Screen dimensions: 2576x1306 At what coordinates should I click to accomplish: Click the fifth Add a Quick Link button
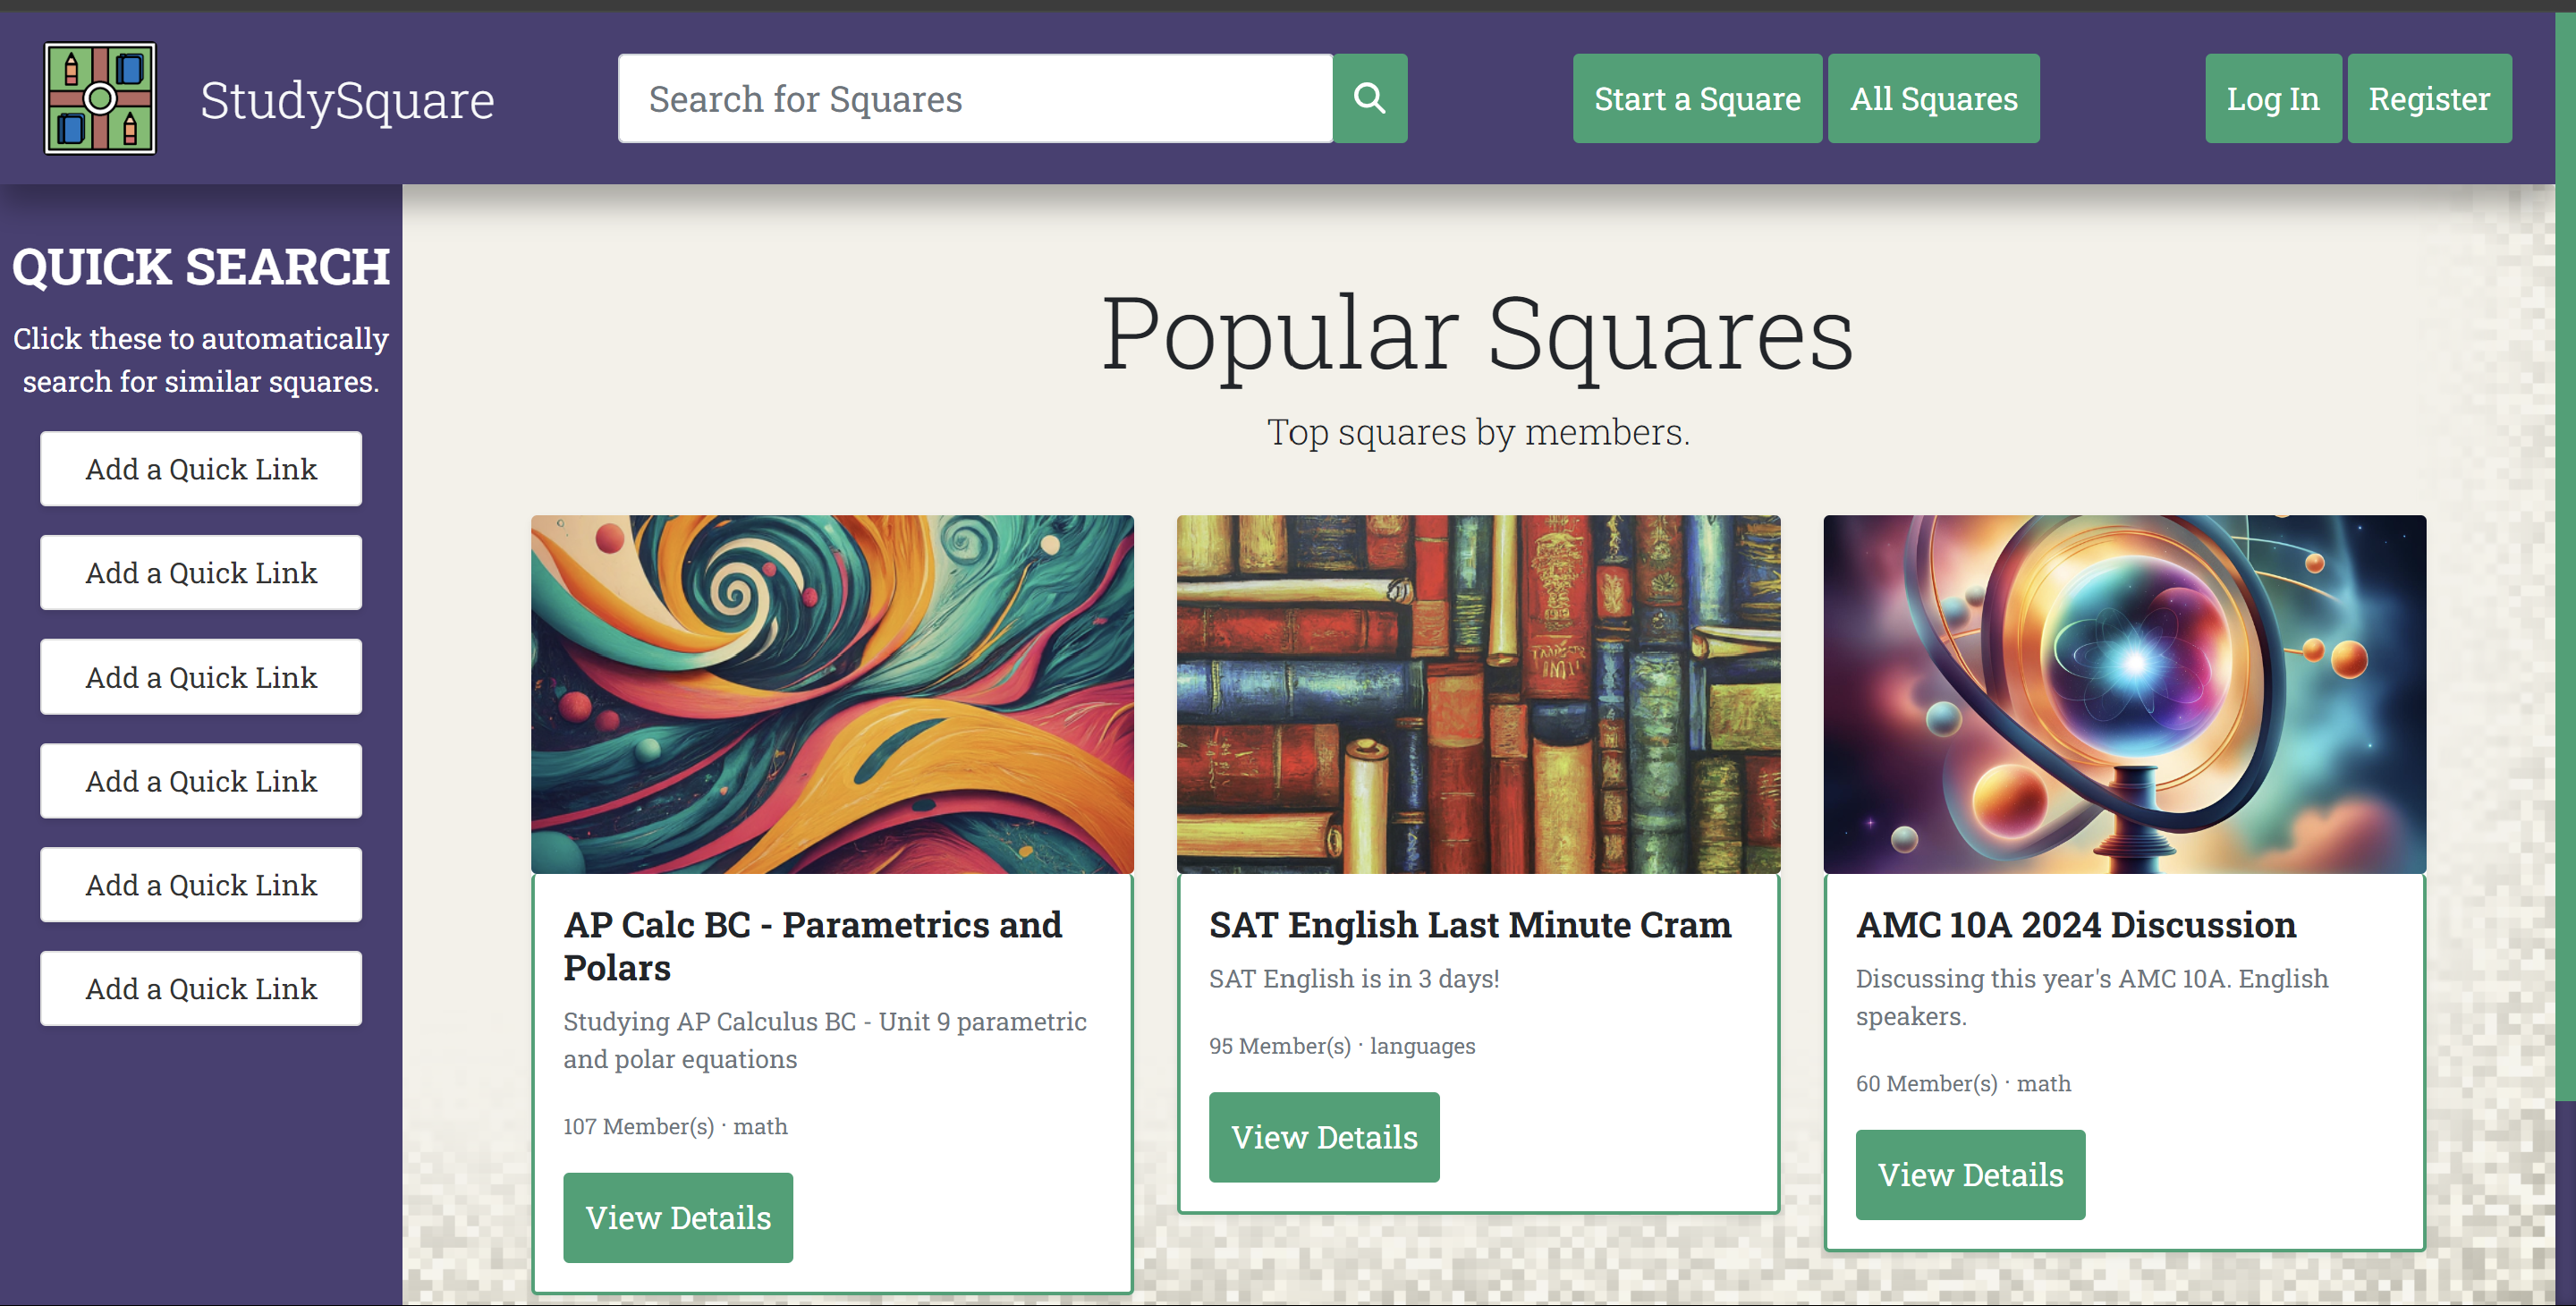(201, 885)
